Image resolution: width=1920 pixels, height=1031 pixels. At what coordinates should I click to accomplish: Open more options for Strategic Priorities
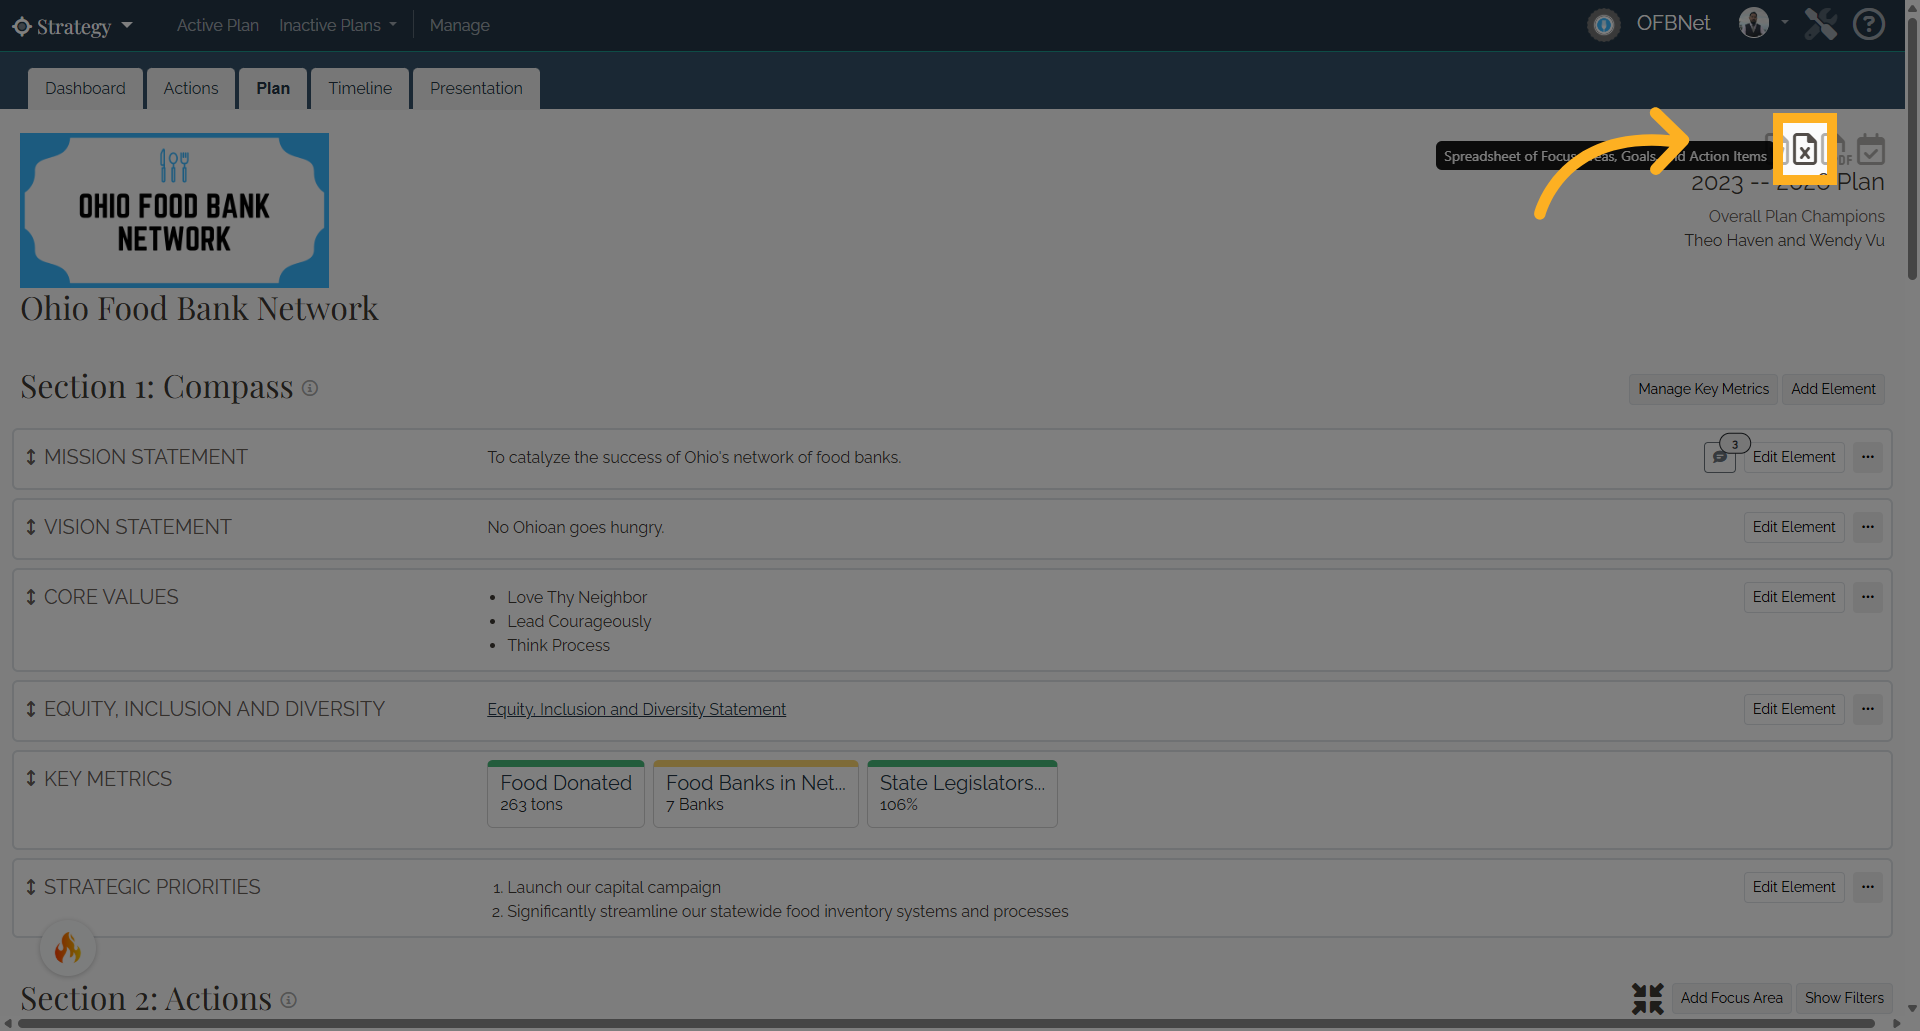1868,887
